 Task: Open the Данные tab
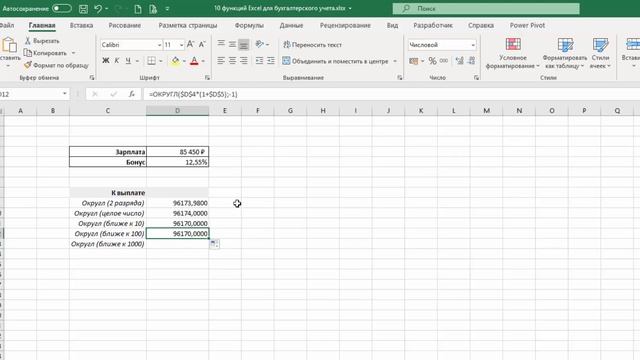coord(291,25)
